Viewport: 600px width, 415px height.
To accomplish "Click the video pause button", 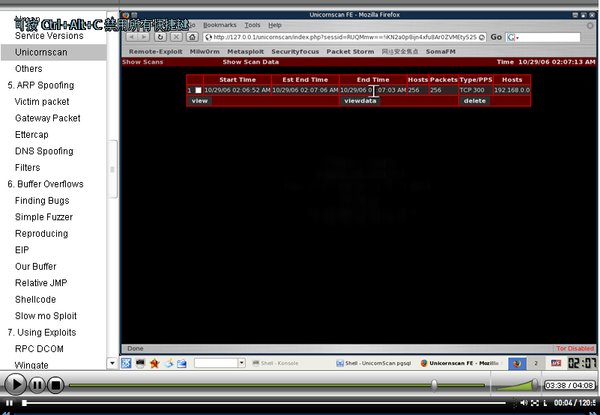I will (x=37, y=385).
